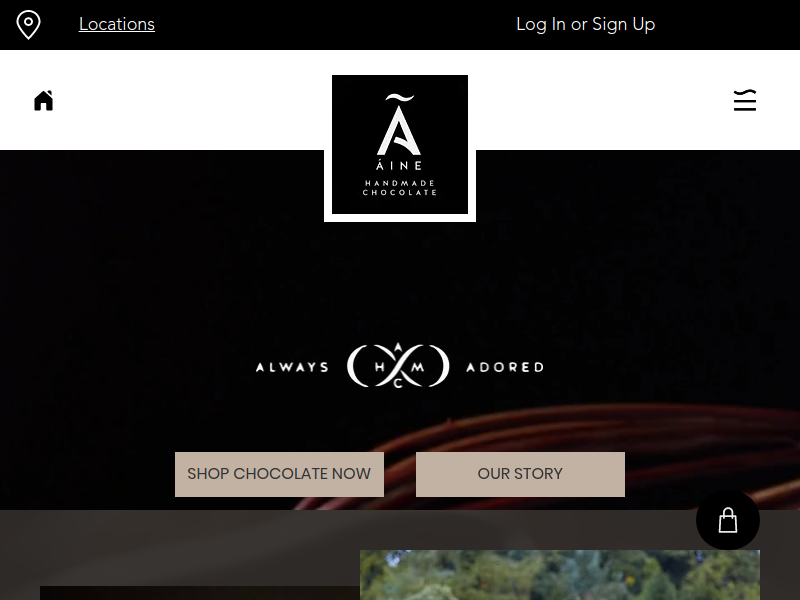
Task: Click the stylized Ã letter mark
Action: [399, 124]
